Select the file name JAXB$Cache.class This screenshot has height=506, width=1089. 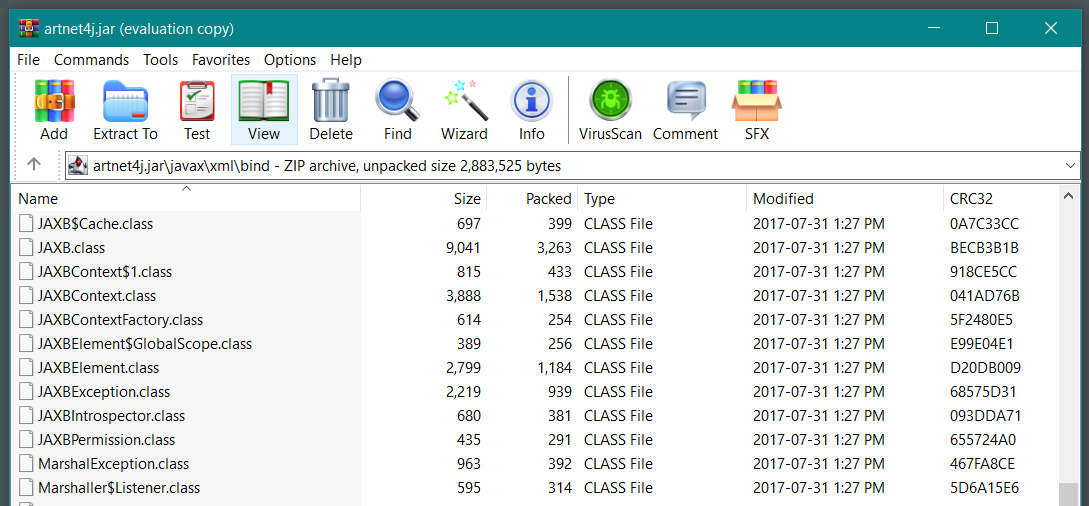(x=96, y=224)
